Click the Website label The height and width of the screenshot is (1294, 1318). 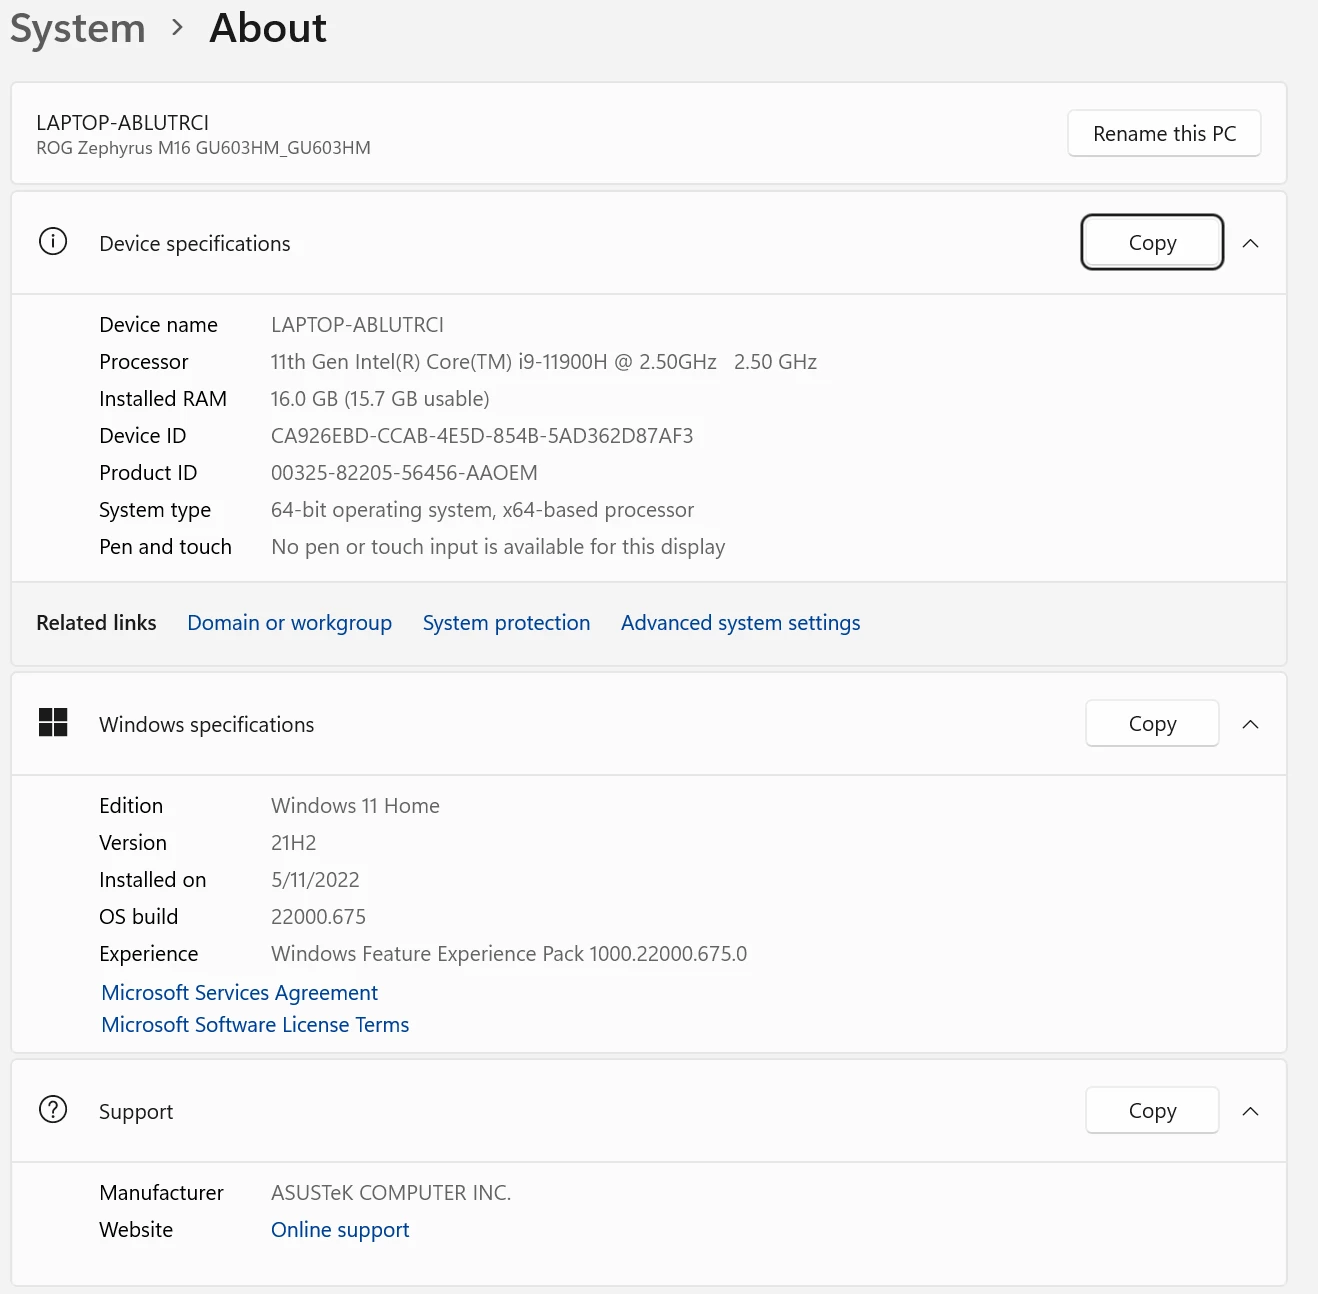coord(136,1230)
